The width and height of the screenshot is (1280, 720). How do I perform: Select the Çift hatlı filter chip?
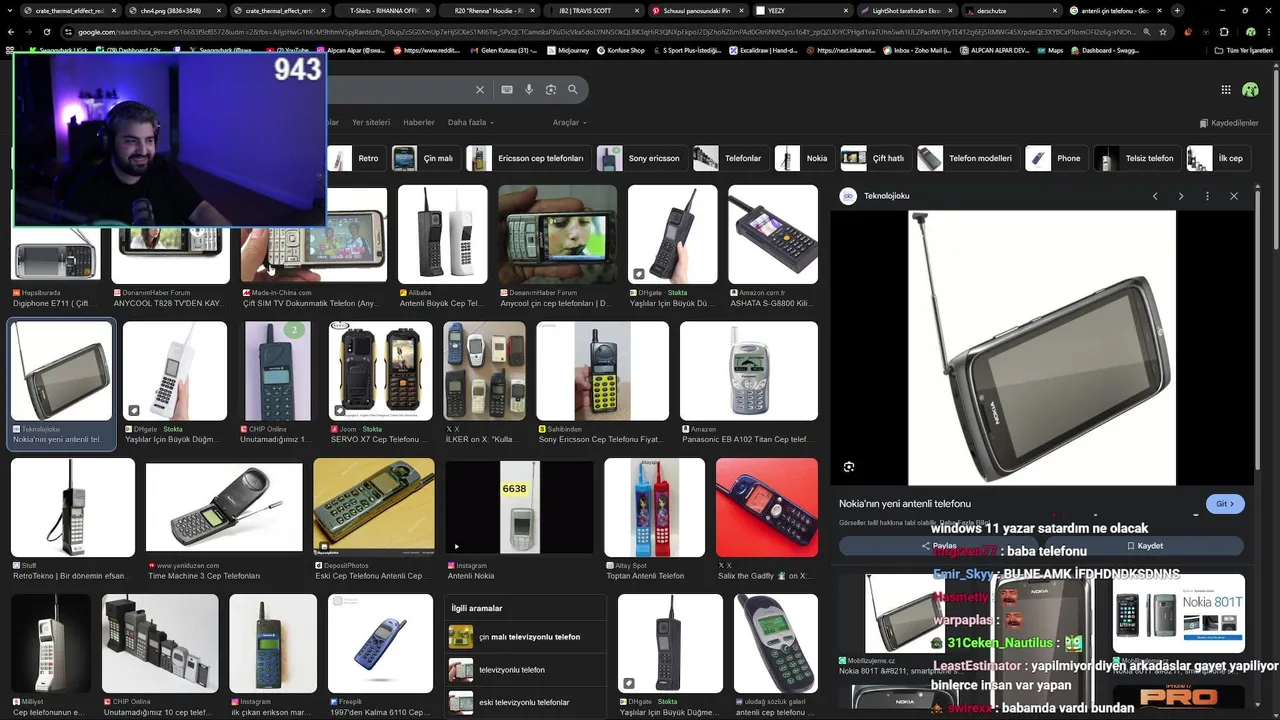pyautogui.click(x=875, y=158)
